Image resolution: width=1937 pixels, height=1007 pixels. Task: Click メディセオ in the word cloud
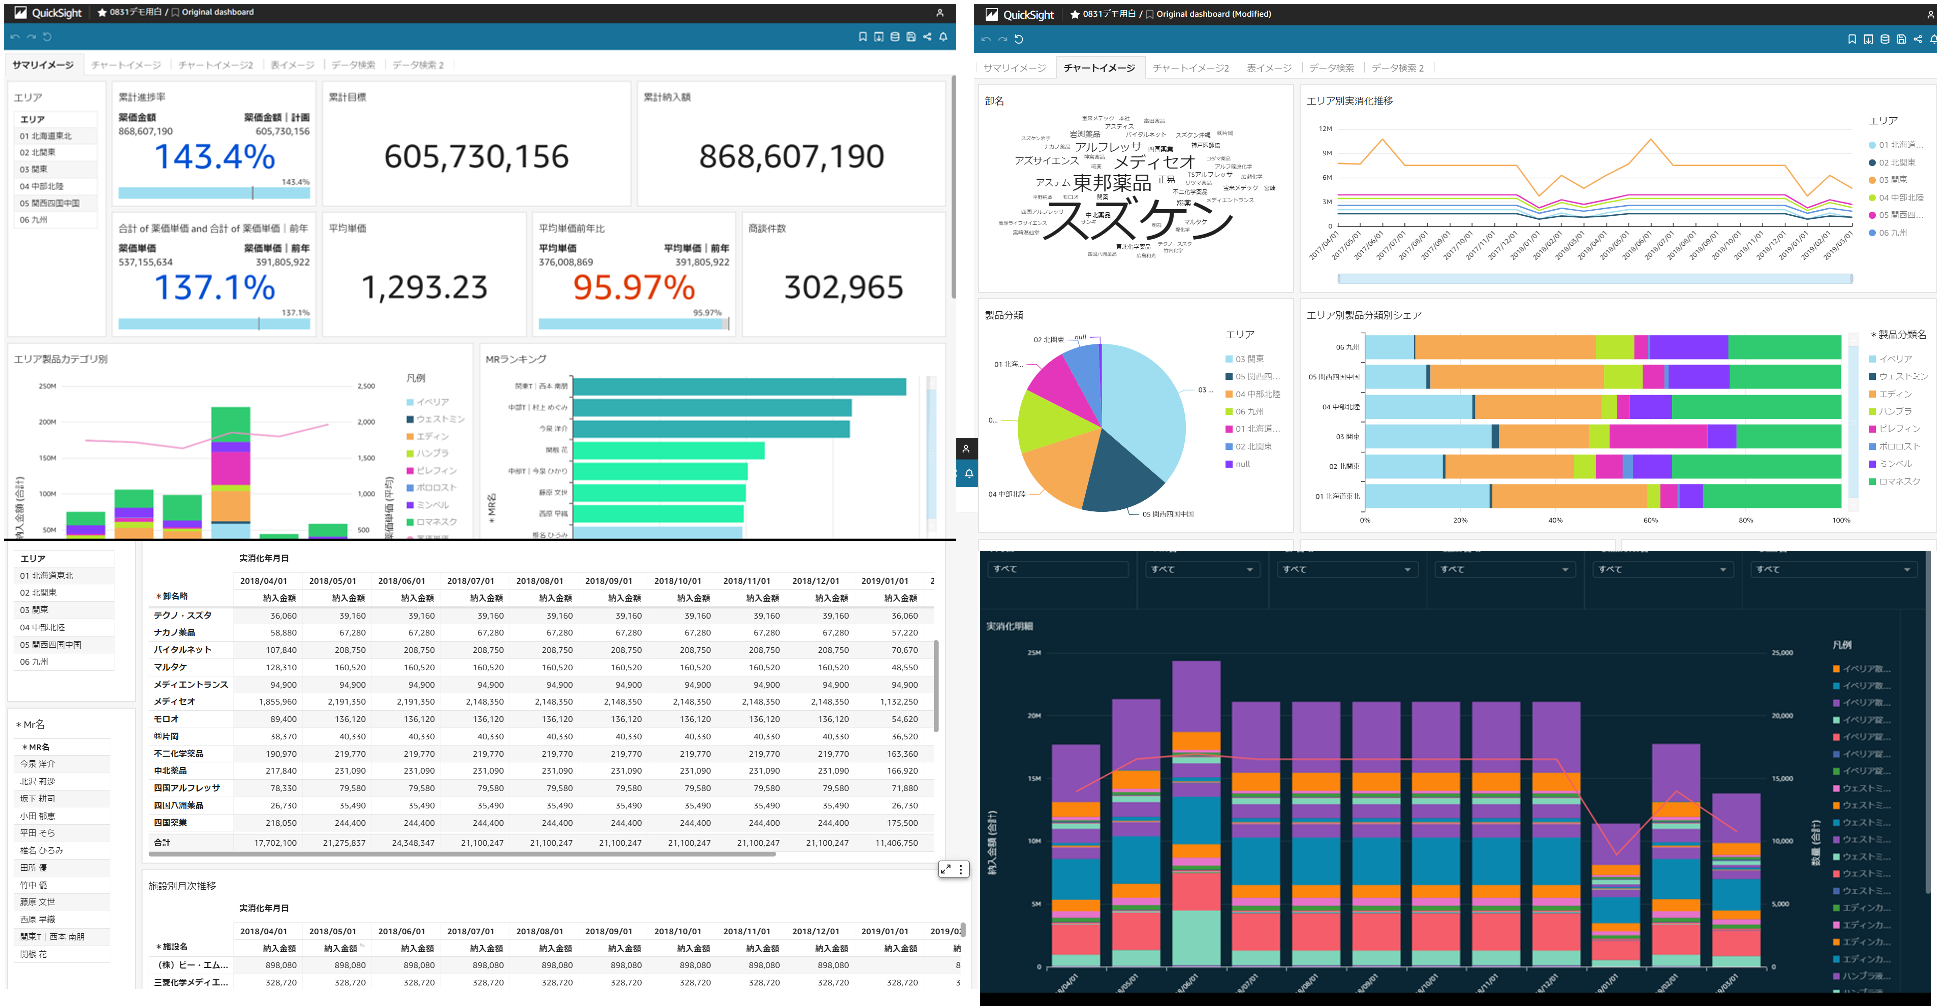click(1155, 161)
